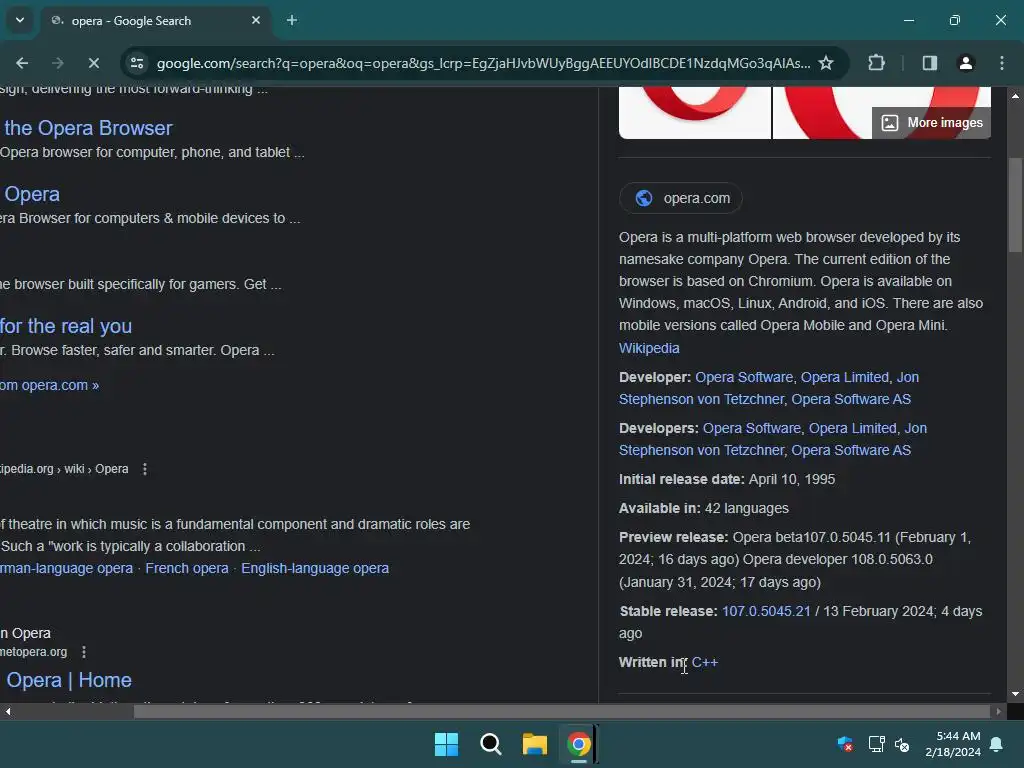Click the scroll right arrow
The image size is (1024, 768).
(x=999, y=711)
